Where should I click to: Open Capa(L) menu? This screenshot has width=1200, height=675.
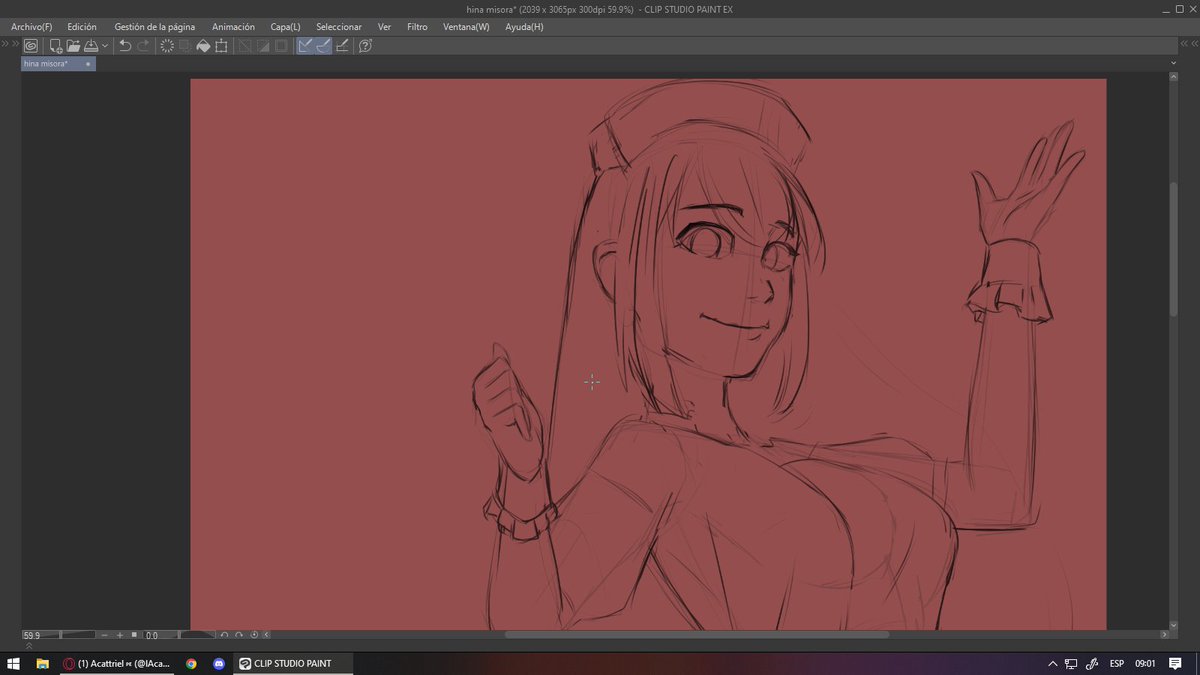coord(285,27)
